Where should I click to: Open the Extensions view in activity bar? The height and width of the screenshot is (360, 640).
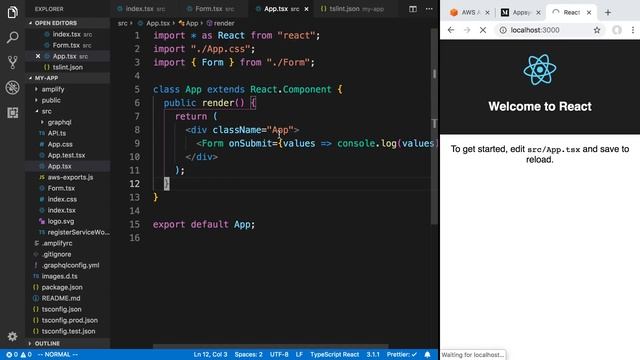pyautogui.click(x=12, y=112)
